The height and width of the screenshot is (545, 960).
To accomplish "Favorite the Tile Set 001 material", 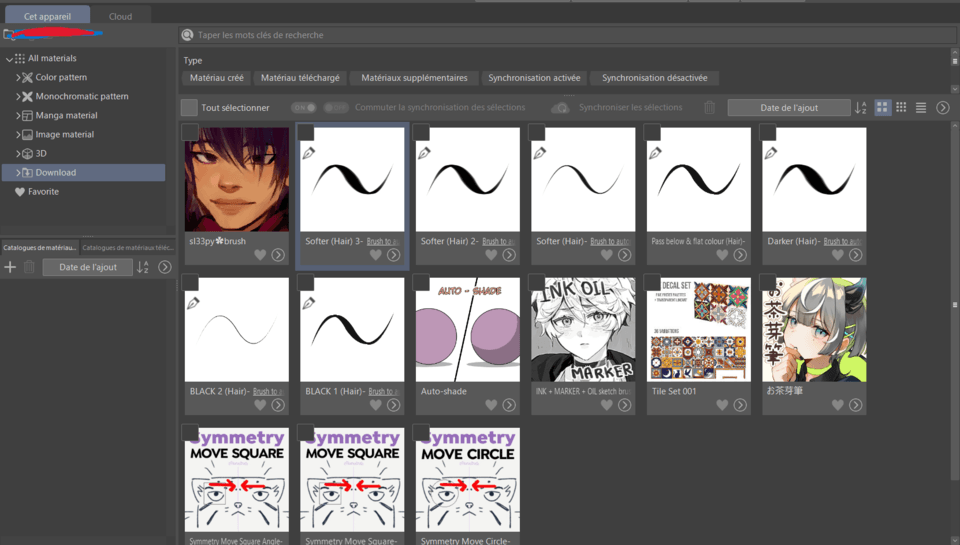I will [722, 405].
